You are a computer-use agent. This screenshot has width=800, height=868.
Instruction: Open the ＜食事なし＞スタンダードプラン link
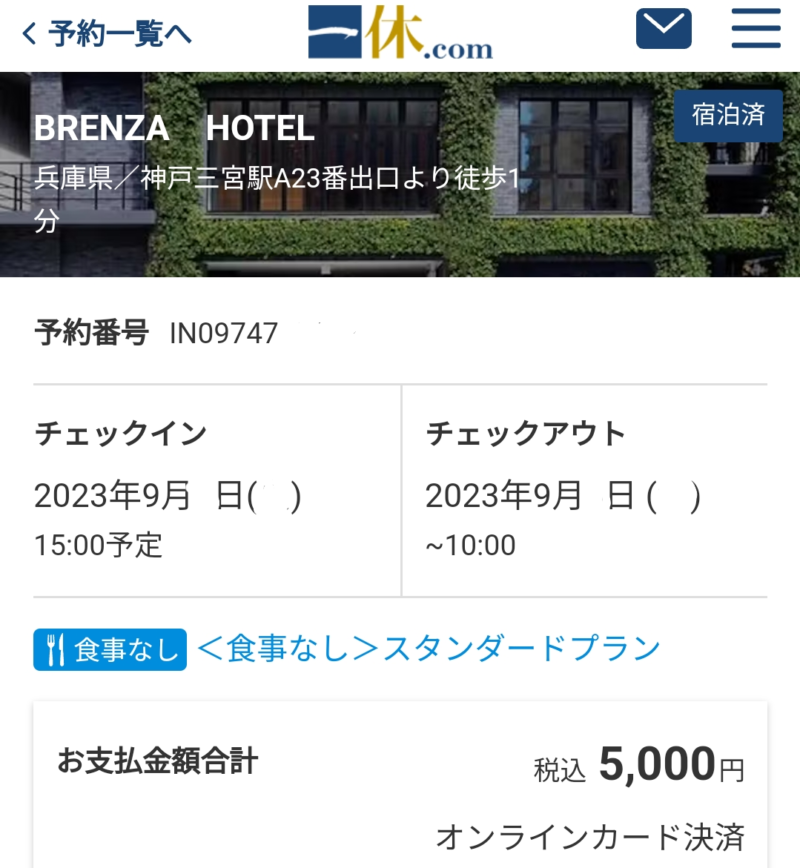tap(429, 648)
